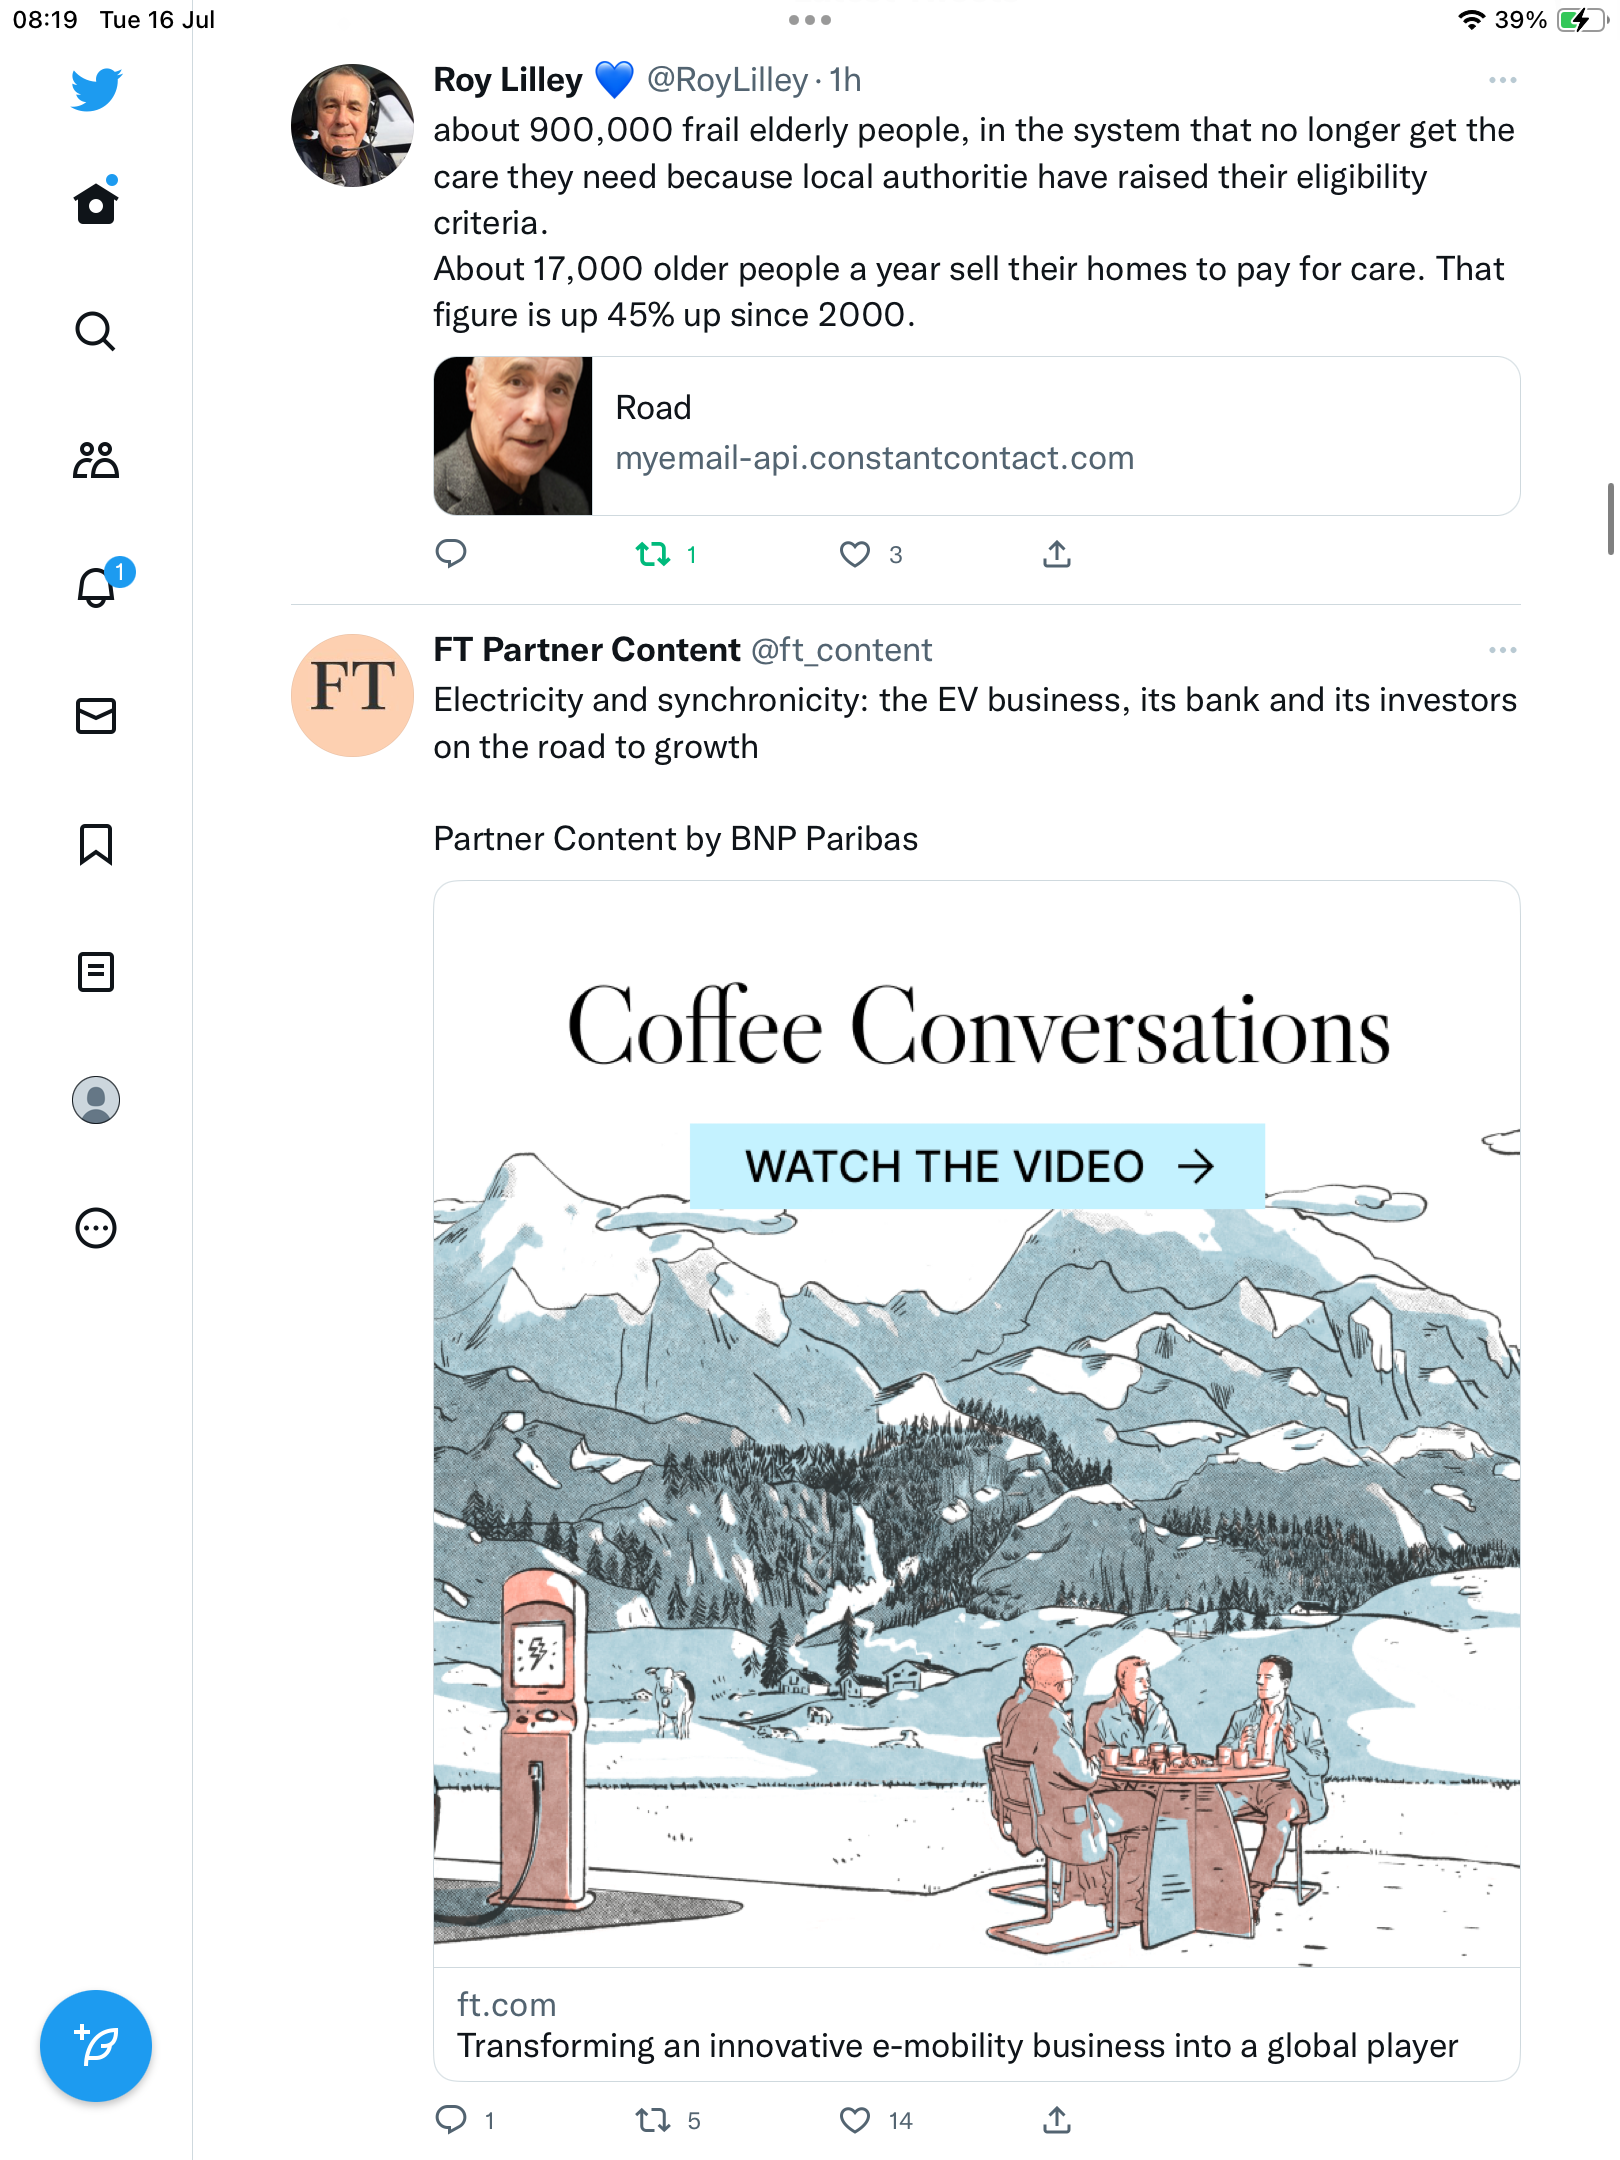
Task: Tap the Twitter bird logo
Action: pos(96,89)
